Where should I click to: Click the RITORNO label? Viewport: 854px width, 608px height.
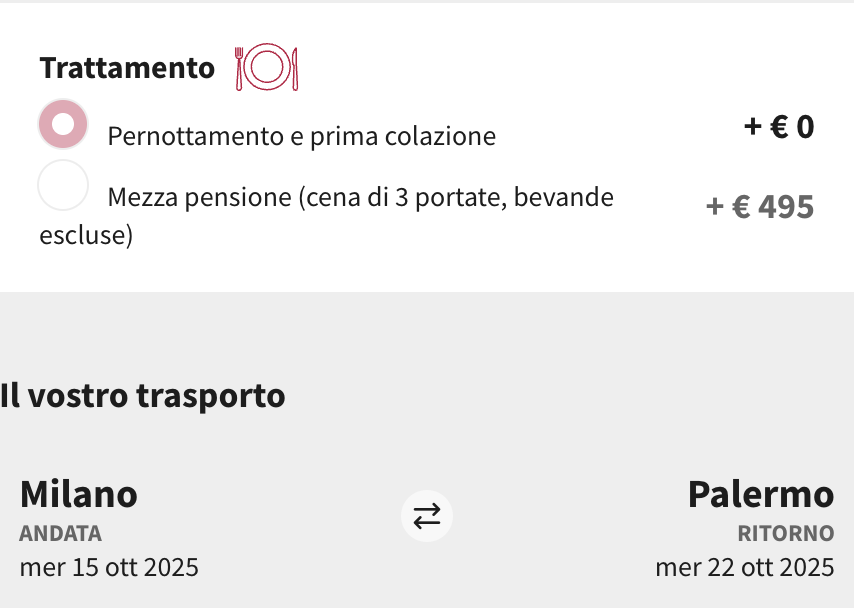pos(785,534)
